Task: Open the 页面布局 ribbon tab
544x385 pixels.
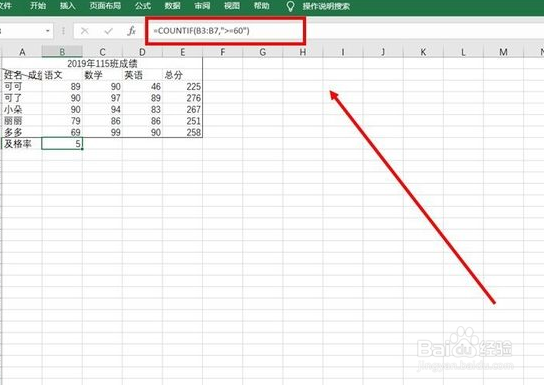Action: [x=105, y=6]
